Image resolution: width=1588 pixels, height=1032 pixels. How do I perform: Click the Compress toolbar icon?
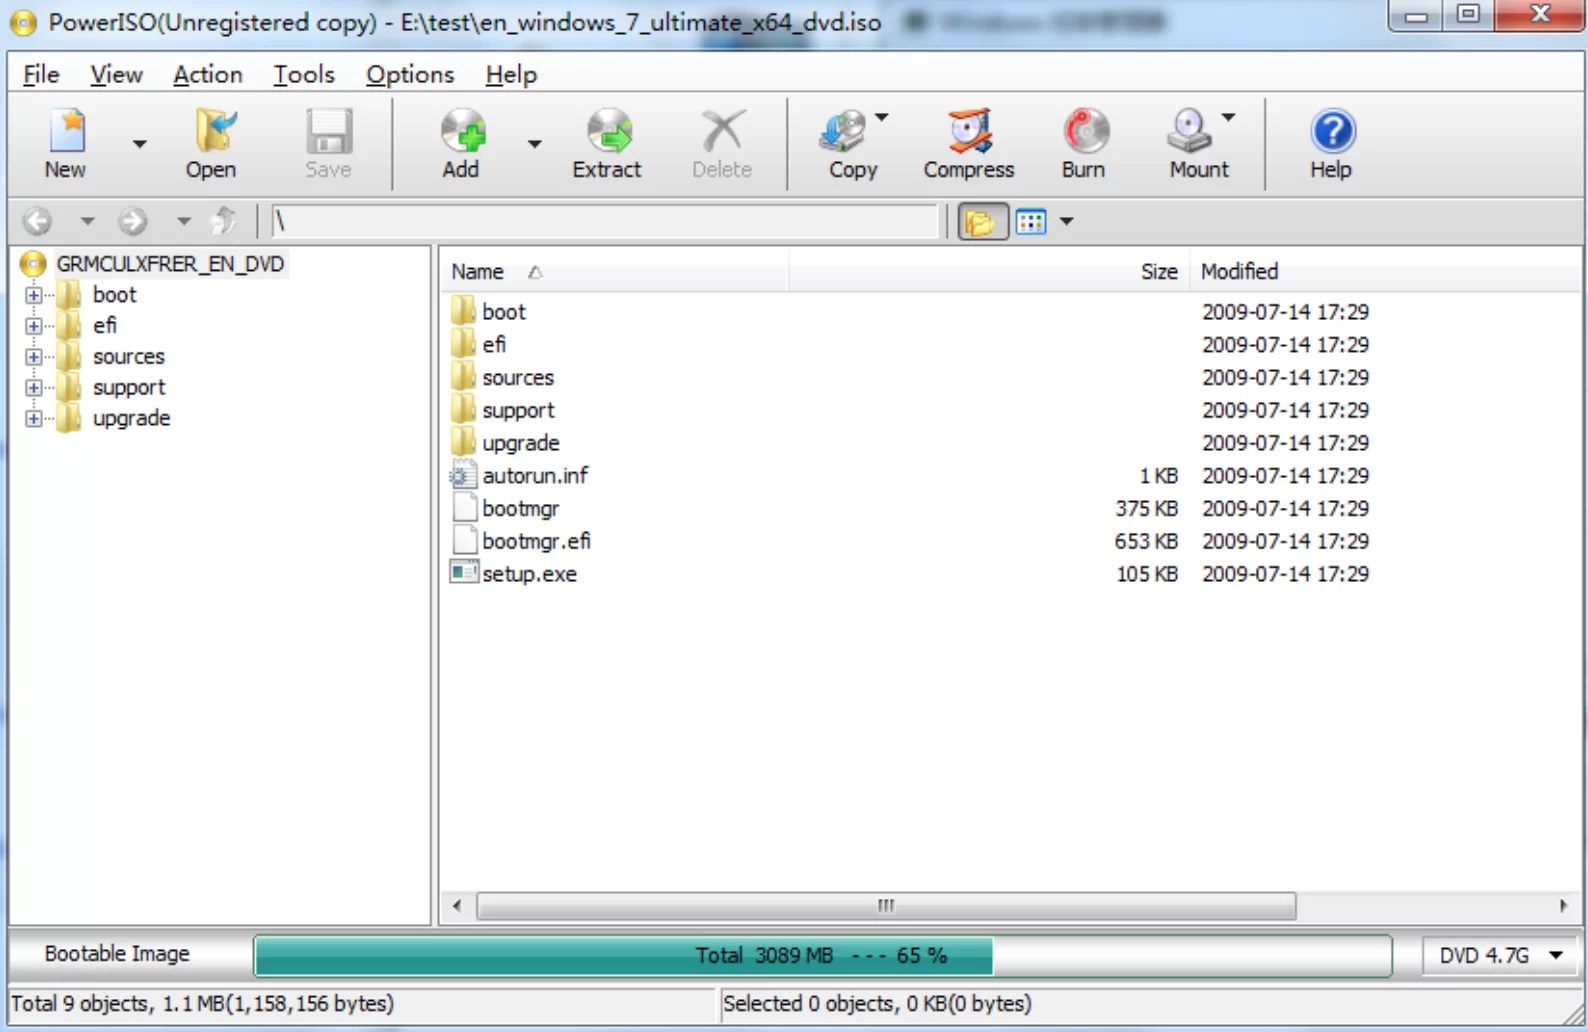pos(970,132)
